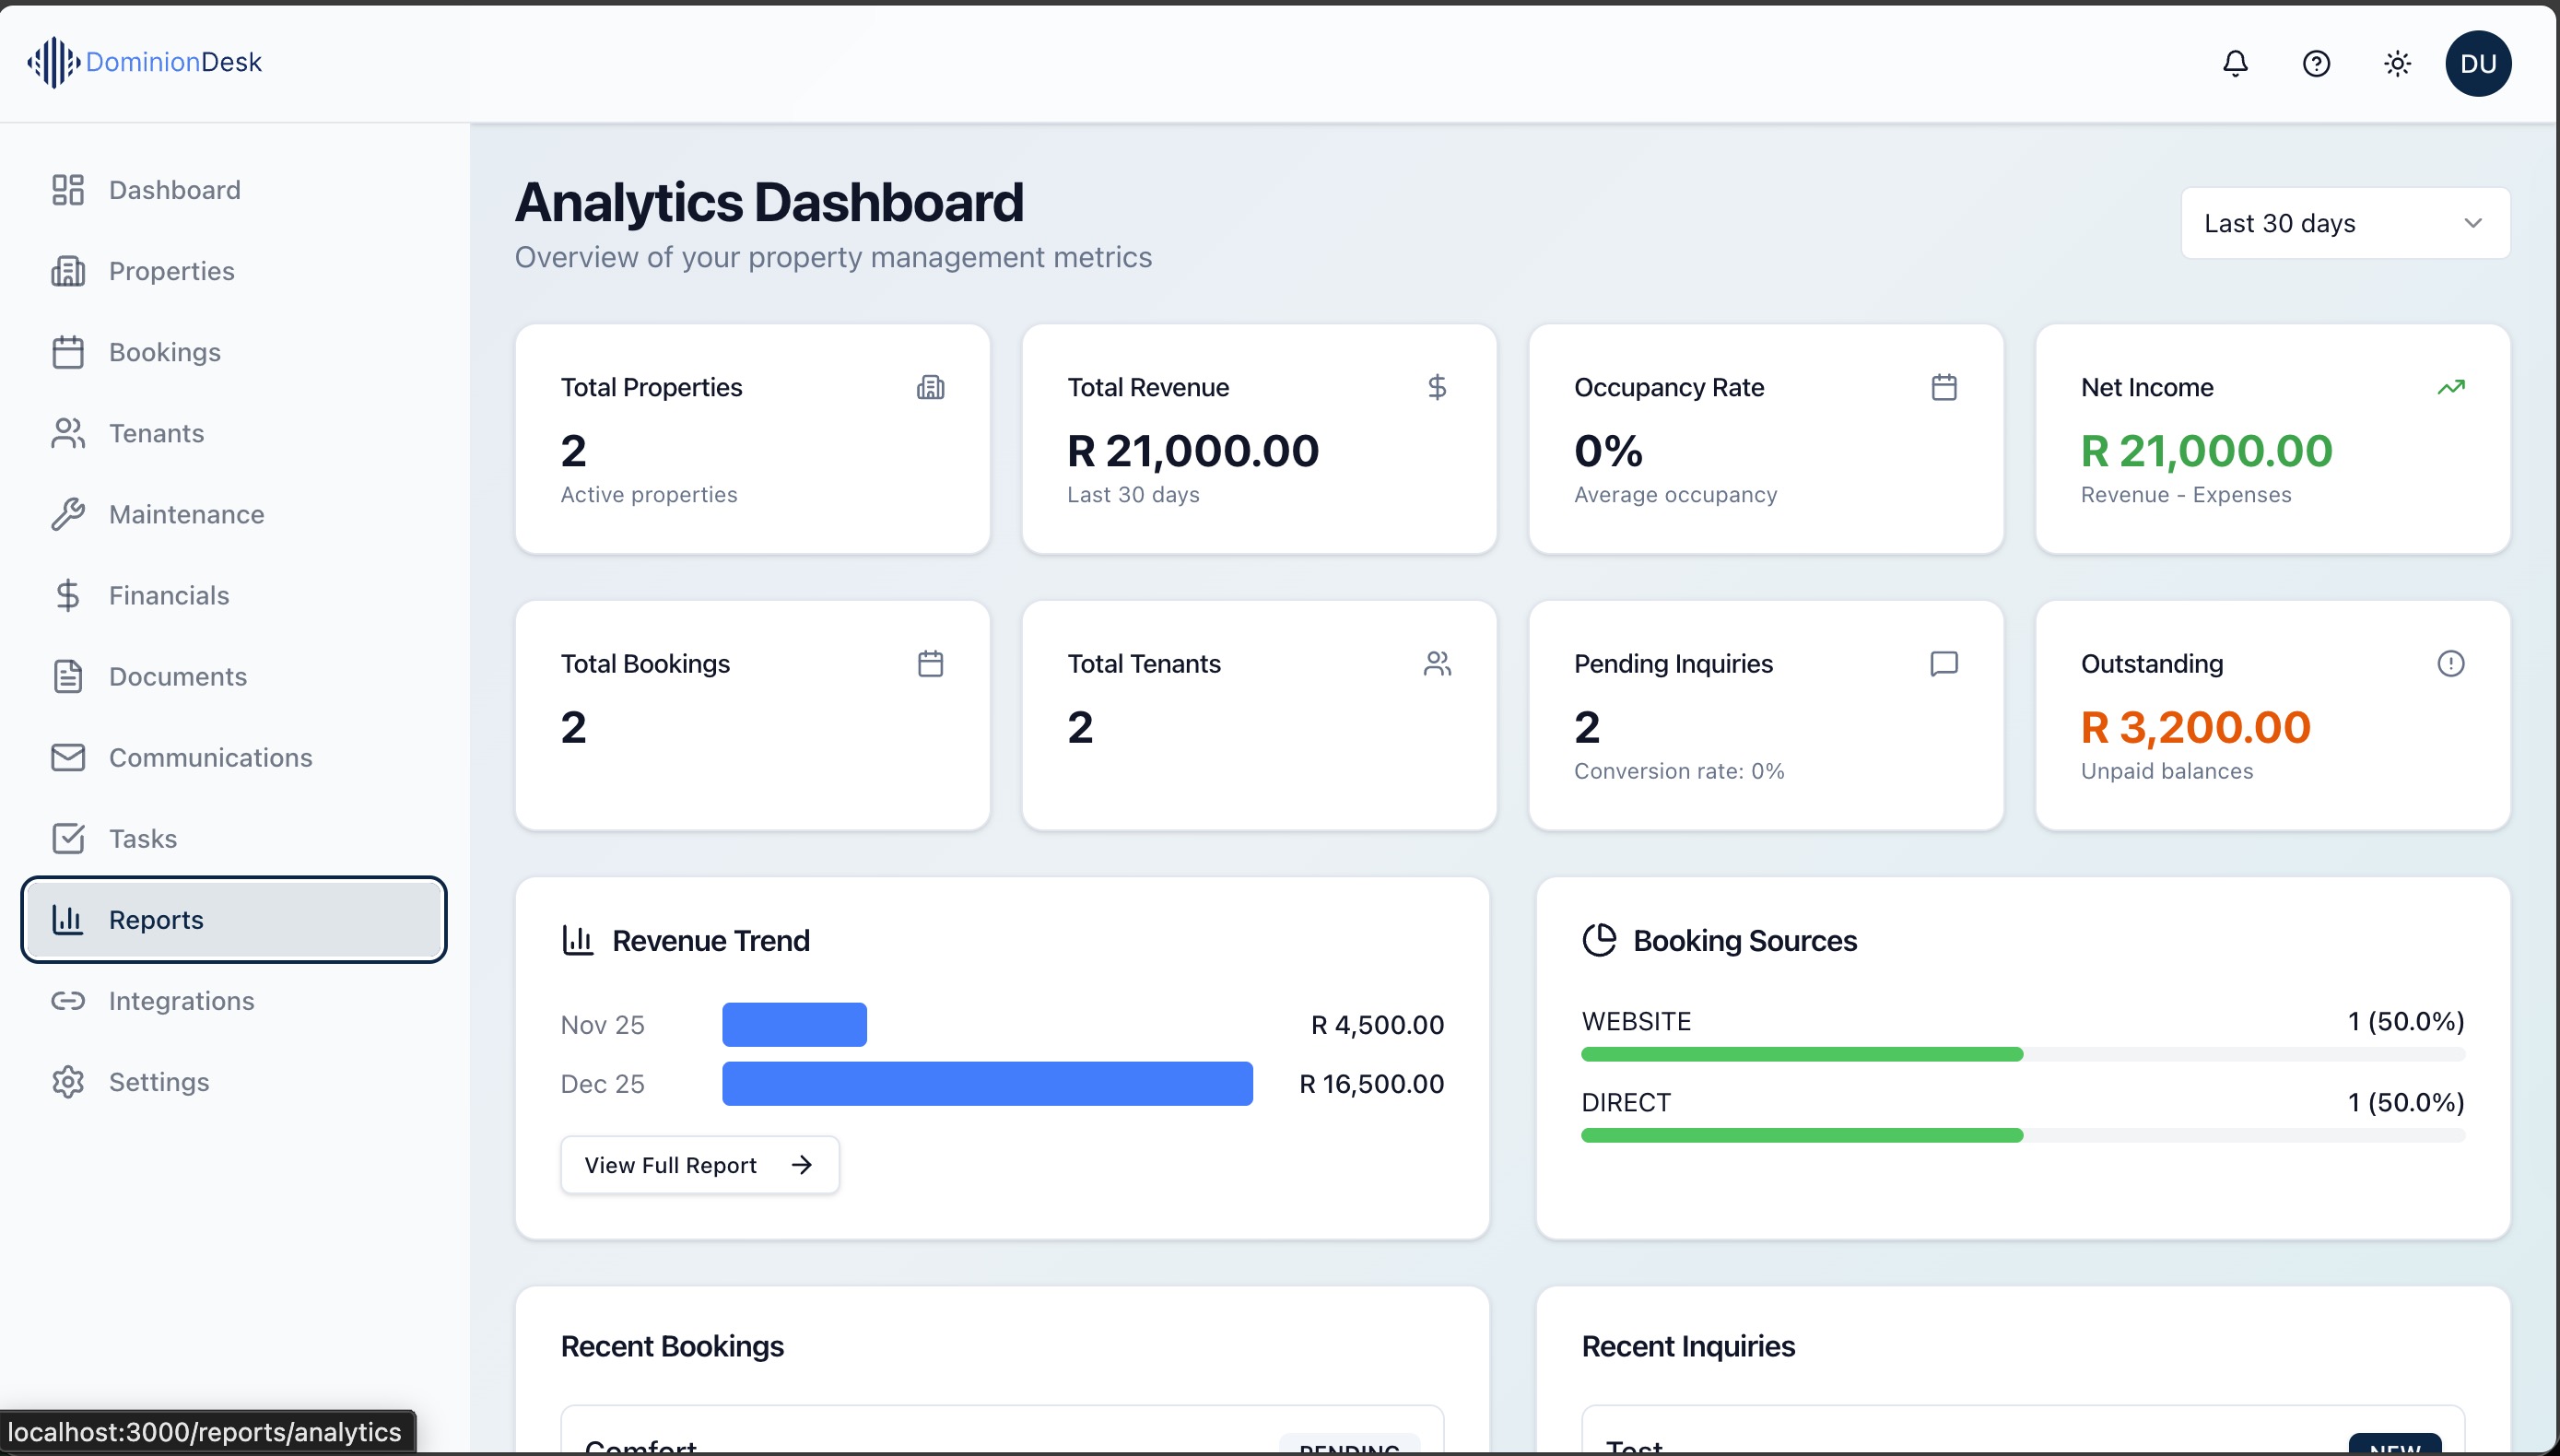
Task: Expand the time range chevron
Action: pyautogui.click(x=2474, y=222)
